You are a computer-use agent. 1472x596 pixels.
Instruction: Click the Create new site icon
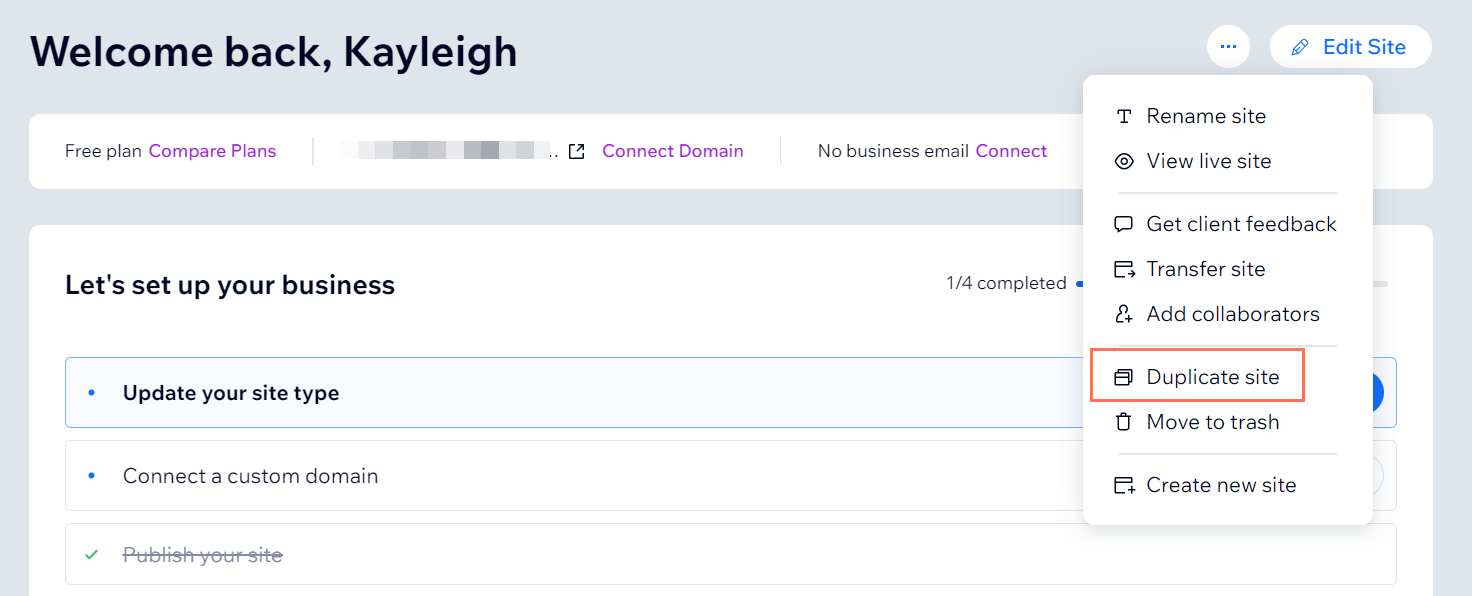click(1124, 485)
